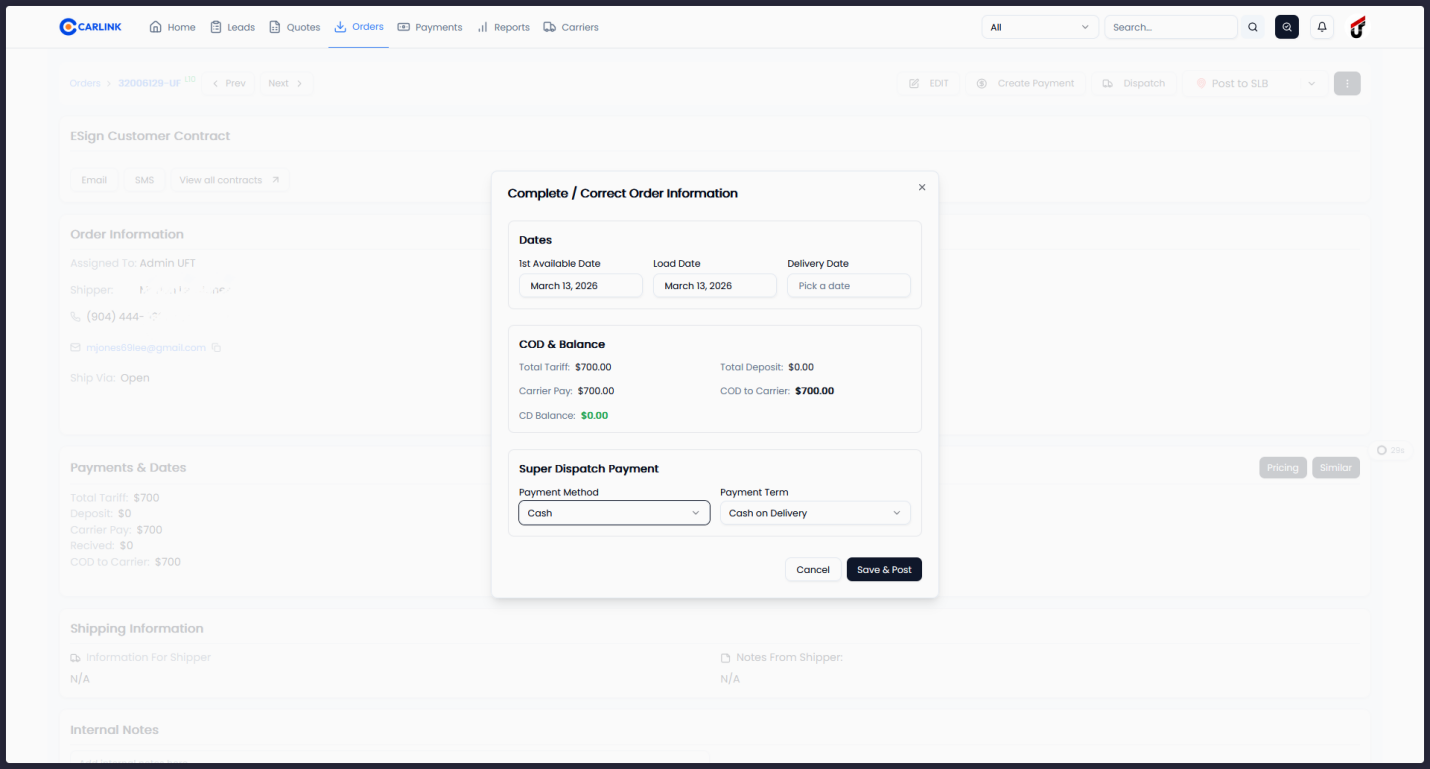This screenshot has width=1430, height=769.
Task: Click the Save & Post button
Action: click(x=884, y=569)
